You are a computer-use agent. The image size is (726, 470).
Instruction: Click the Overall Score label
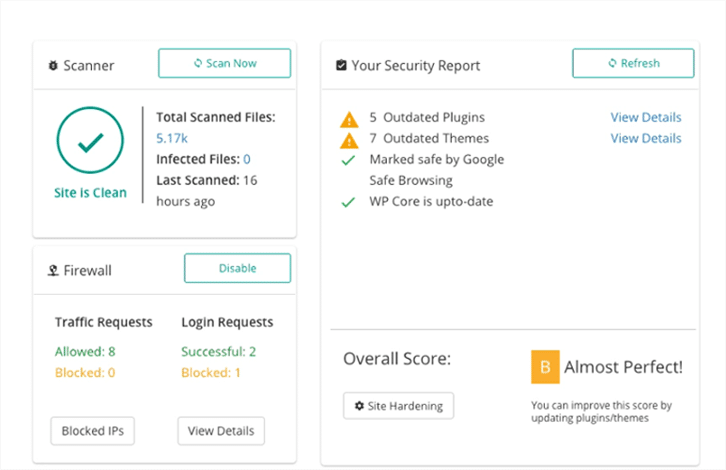pos(397,359)
